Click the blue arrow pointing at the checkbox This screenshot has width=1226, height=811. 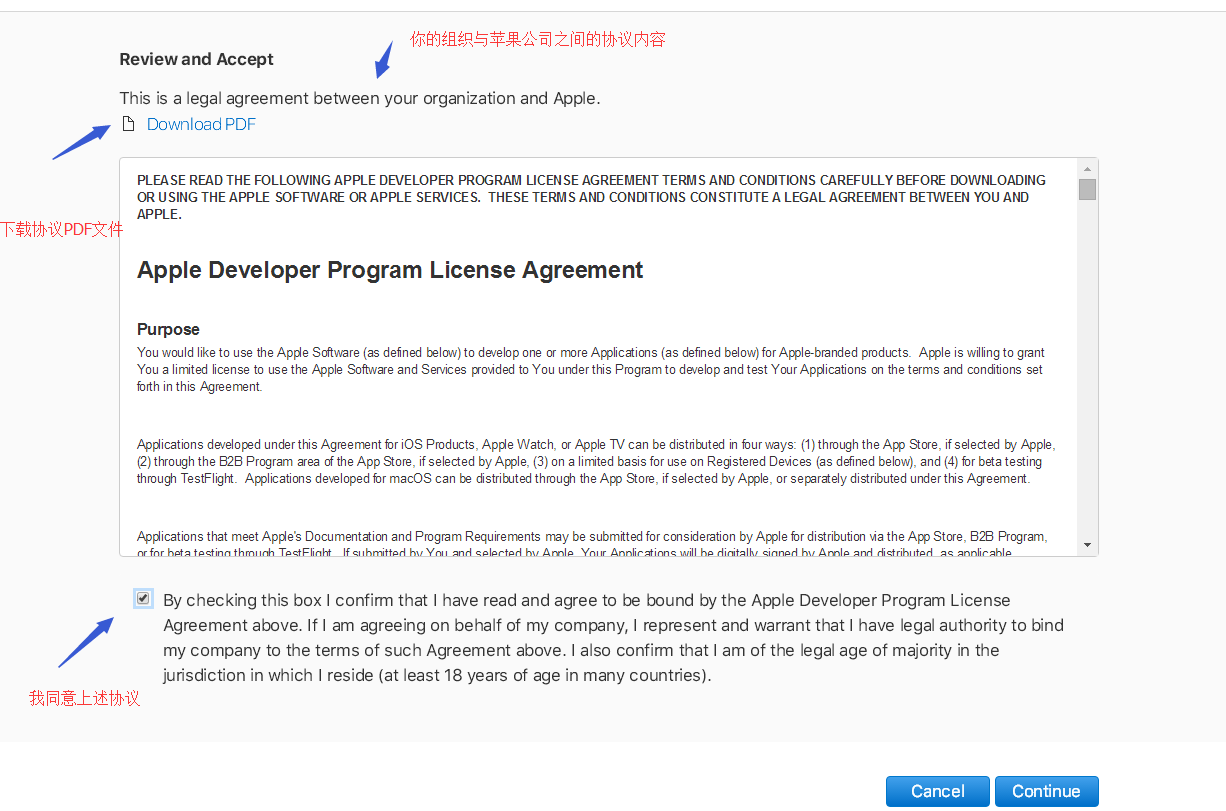tap(86, 642)
